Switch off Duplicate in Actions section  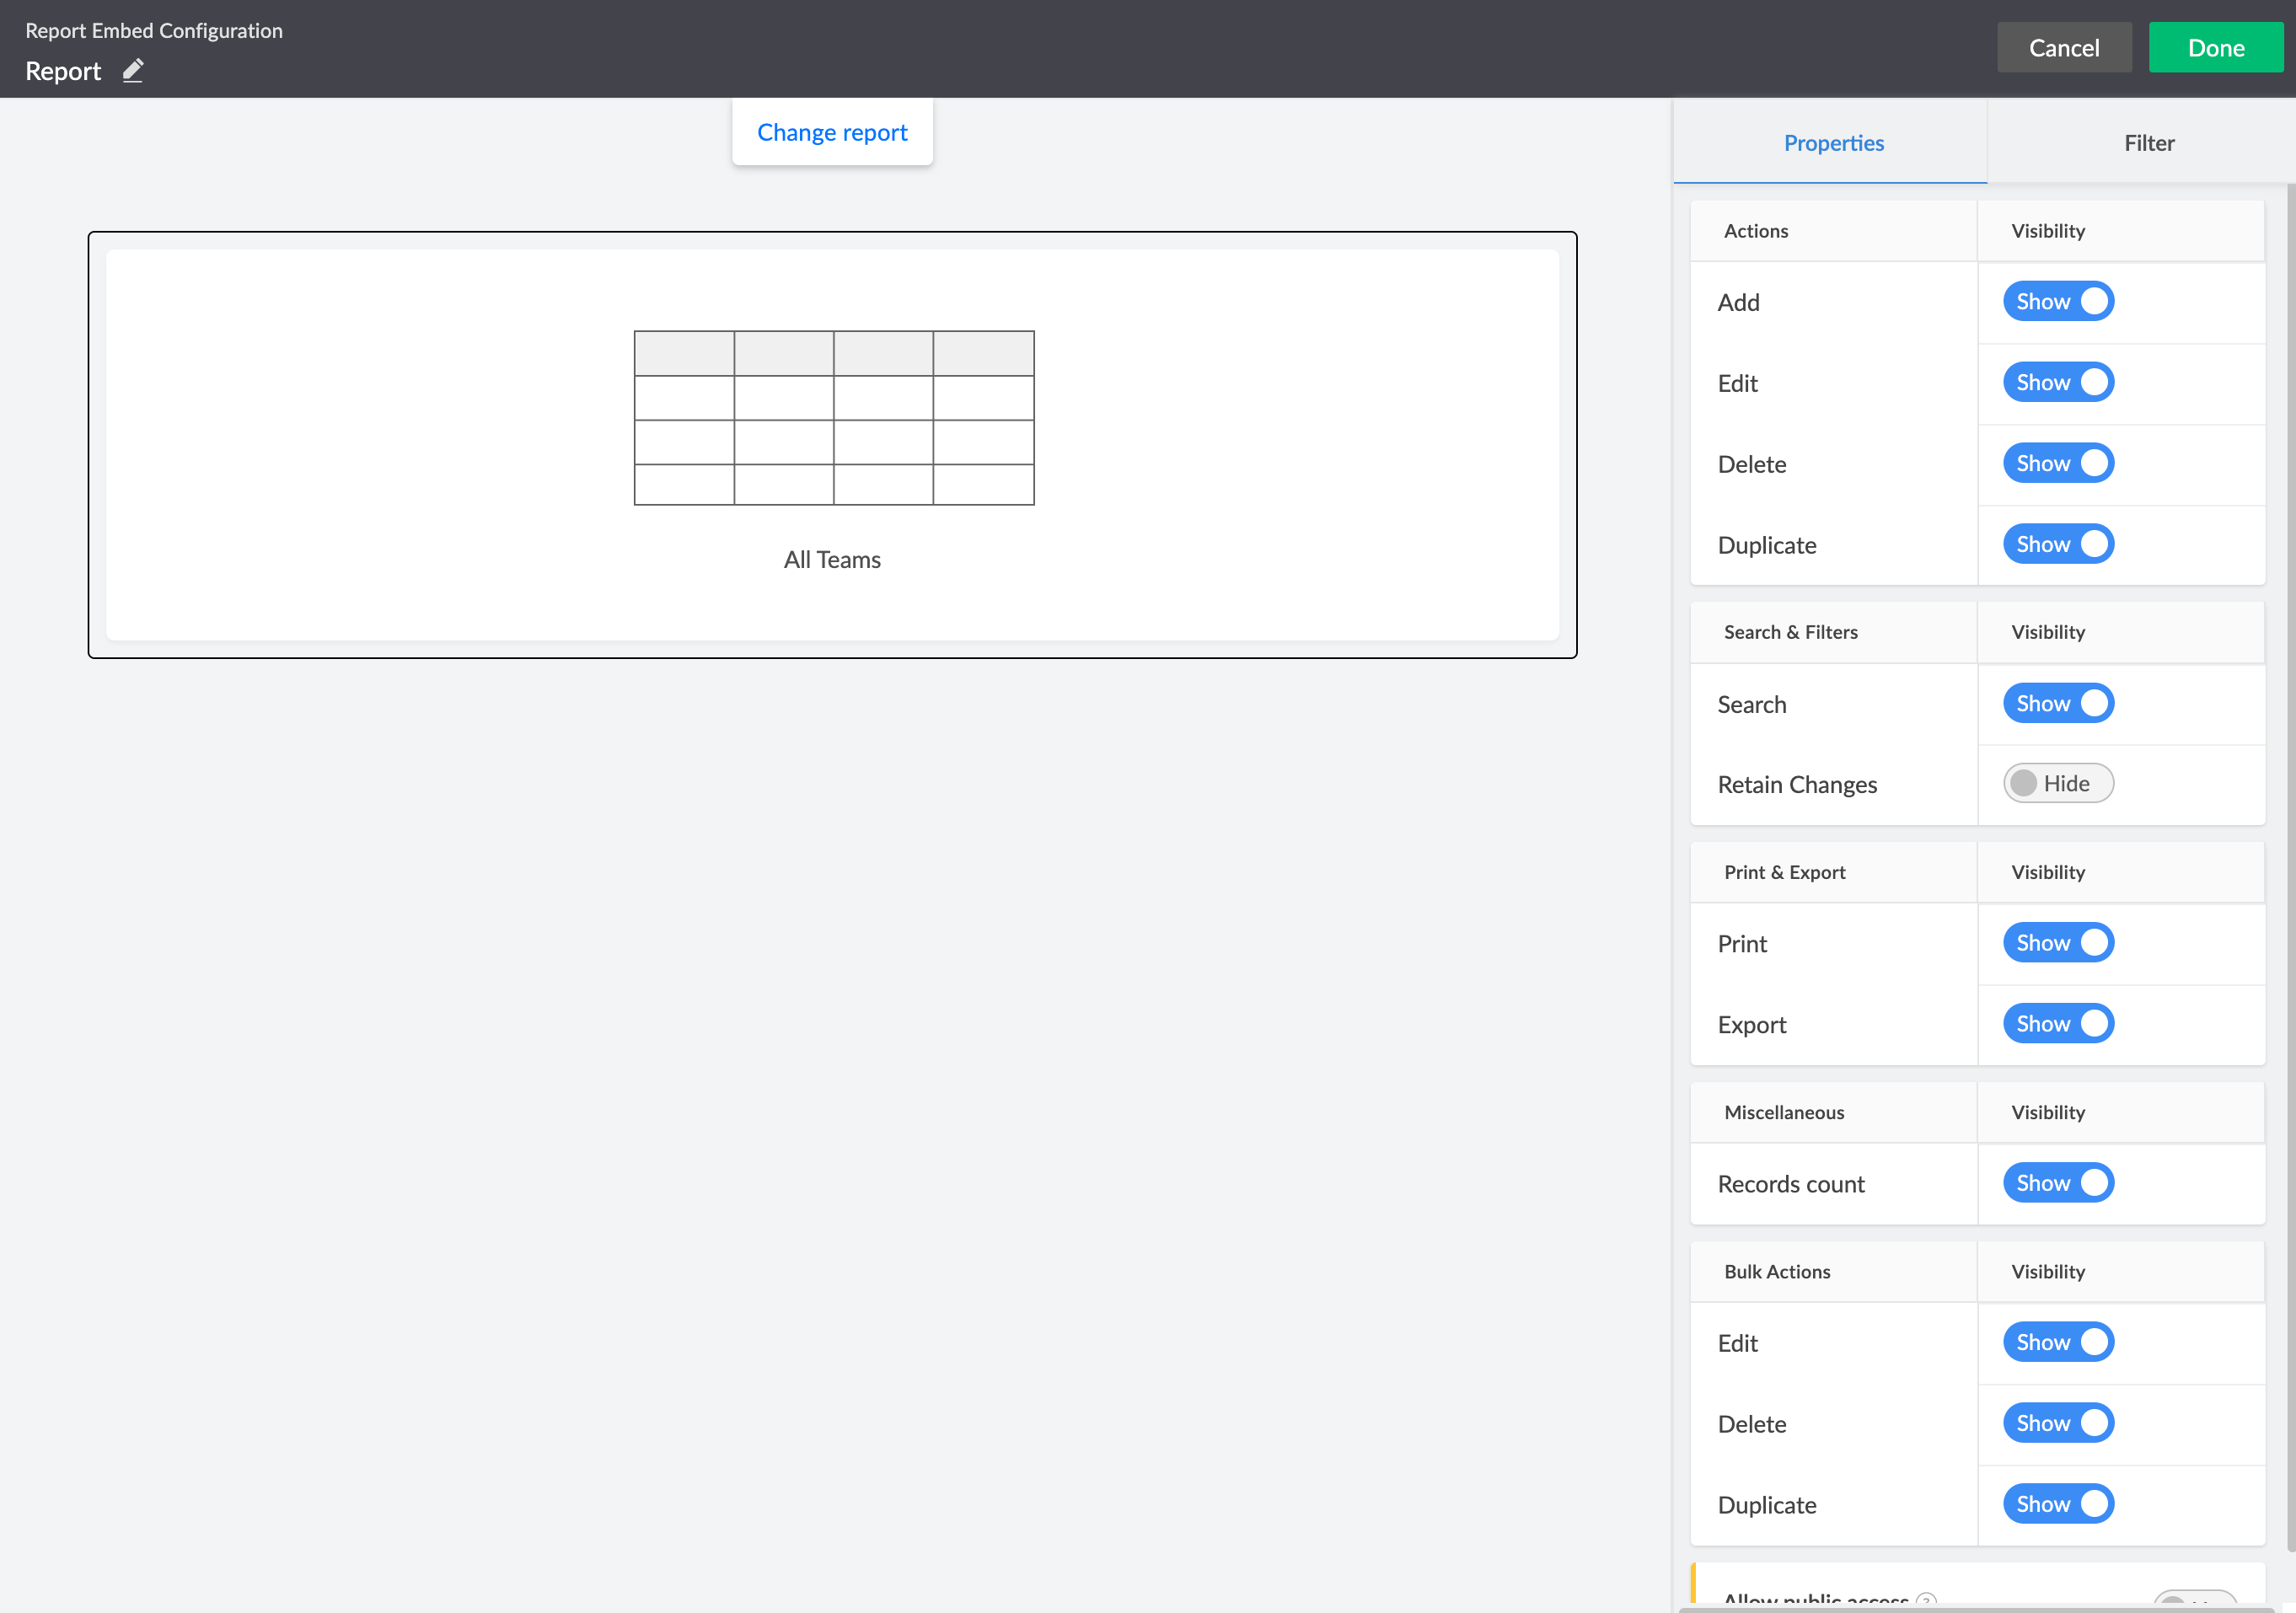(2057, 545)
